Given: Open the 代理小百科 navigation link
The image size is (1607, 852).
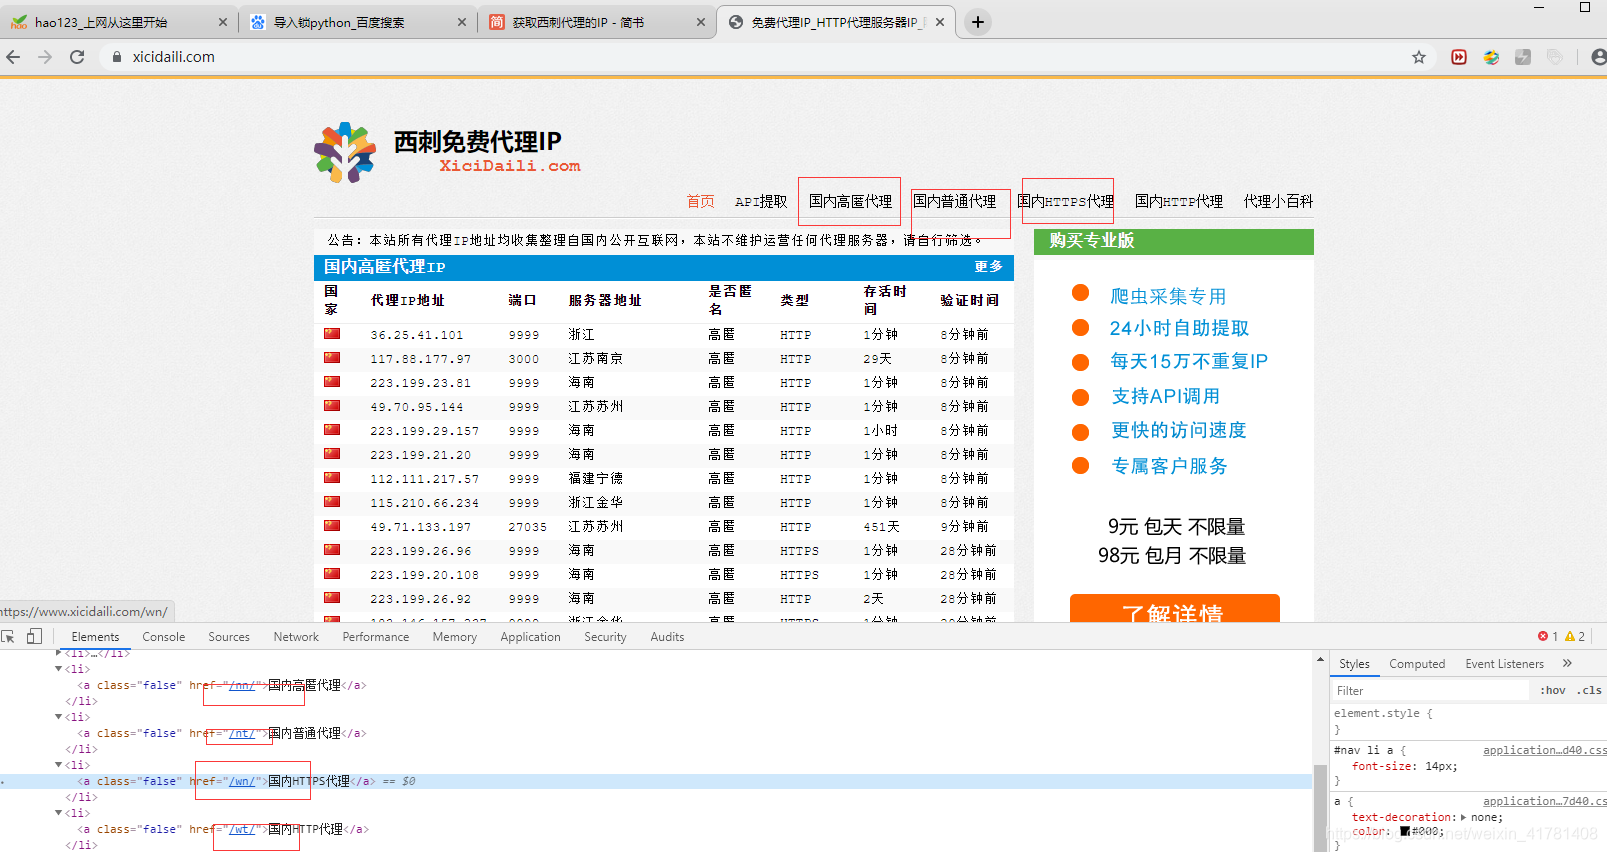Looking at the screenshot, I should (1279, 201).
